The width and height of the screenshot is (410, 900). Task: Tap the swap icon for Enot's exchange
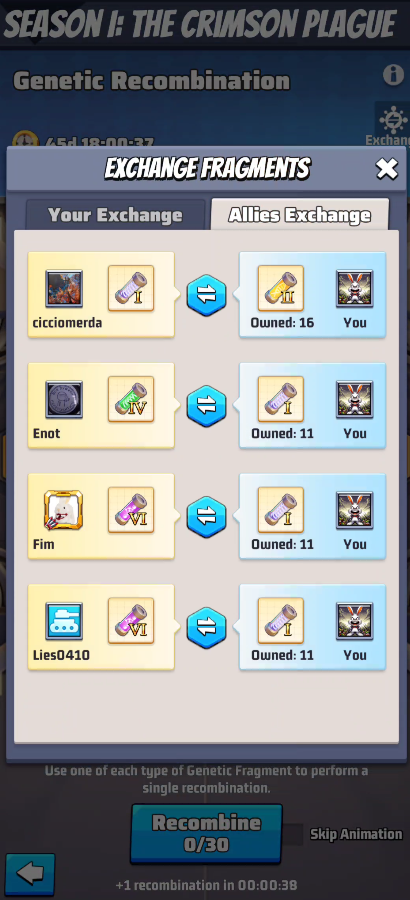pyautogui.click(x=206, y=406)
